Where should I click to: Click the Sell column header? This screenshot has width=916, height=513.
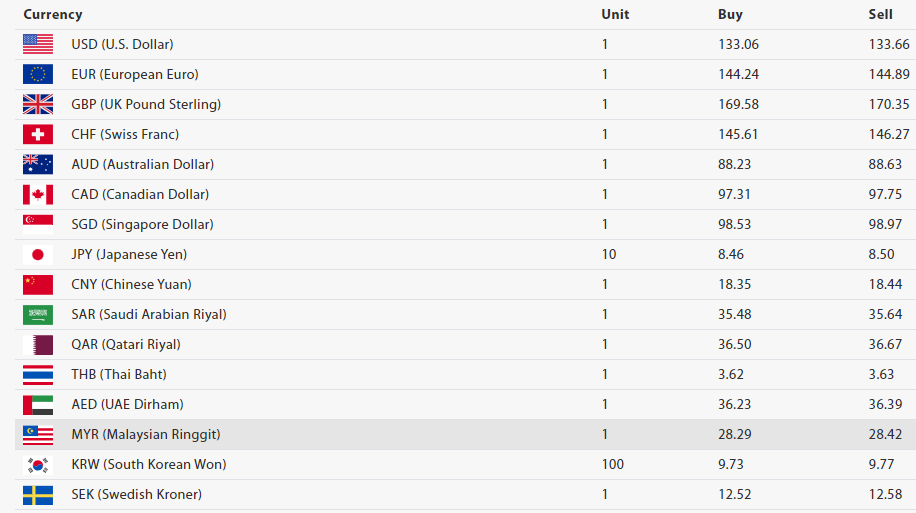coord(880,15)
